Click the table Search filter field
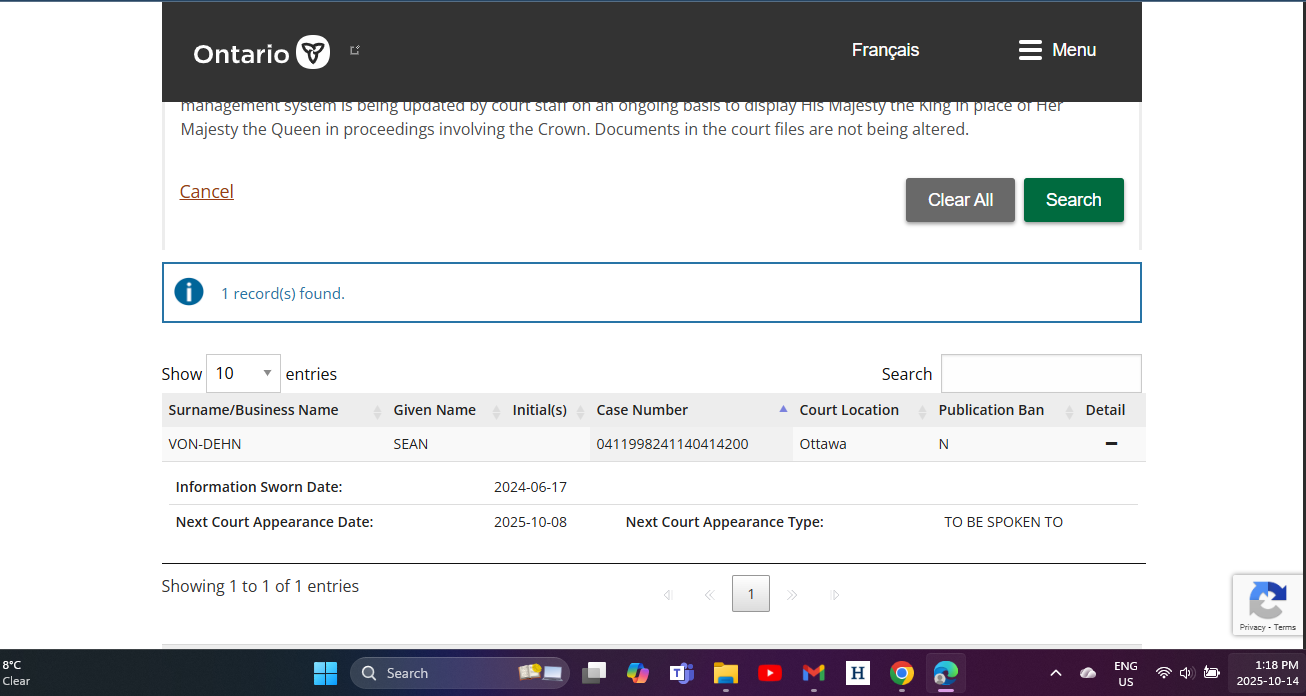The height and width of the screenshot is (696, 1306). pyautogui.click(x=1040, y=373)
